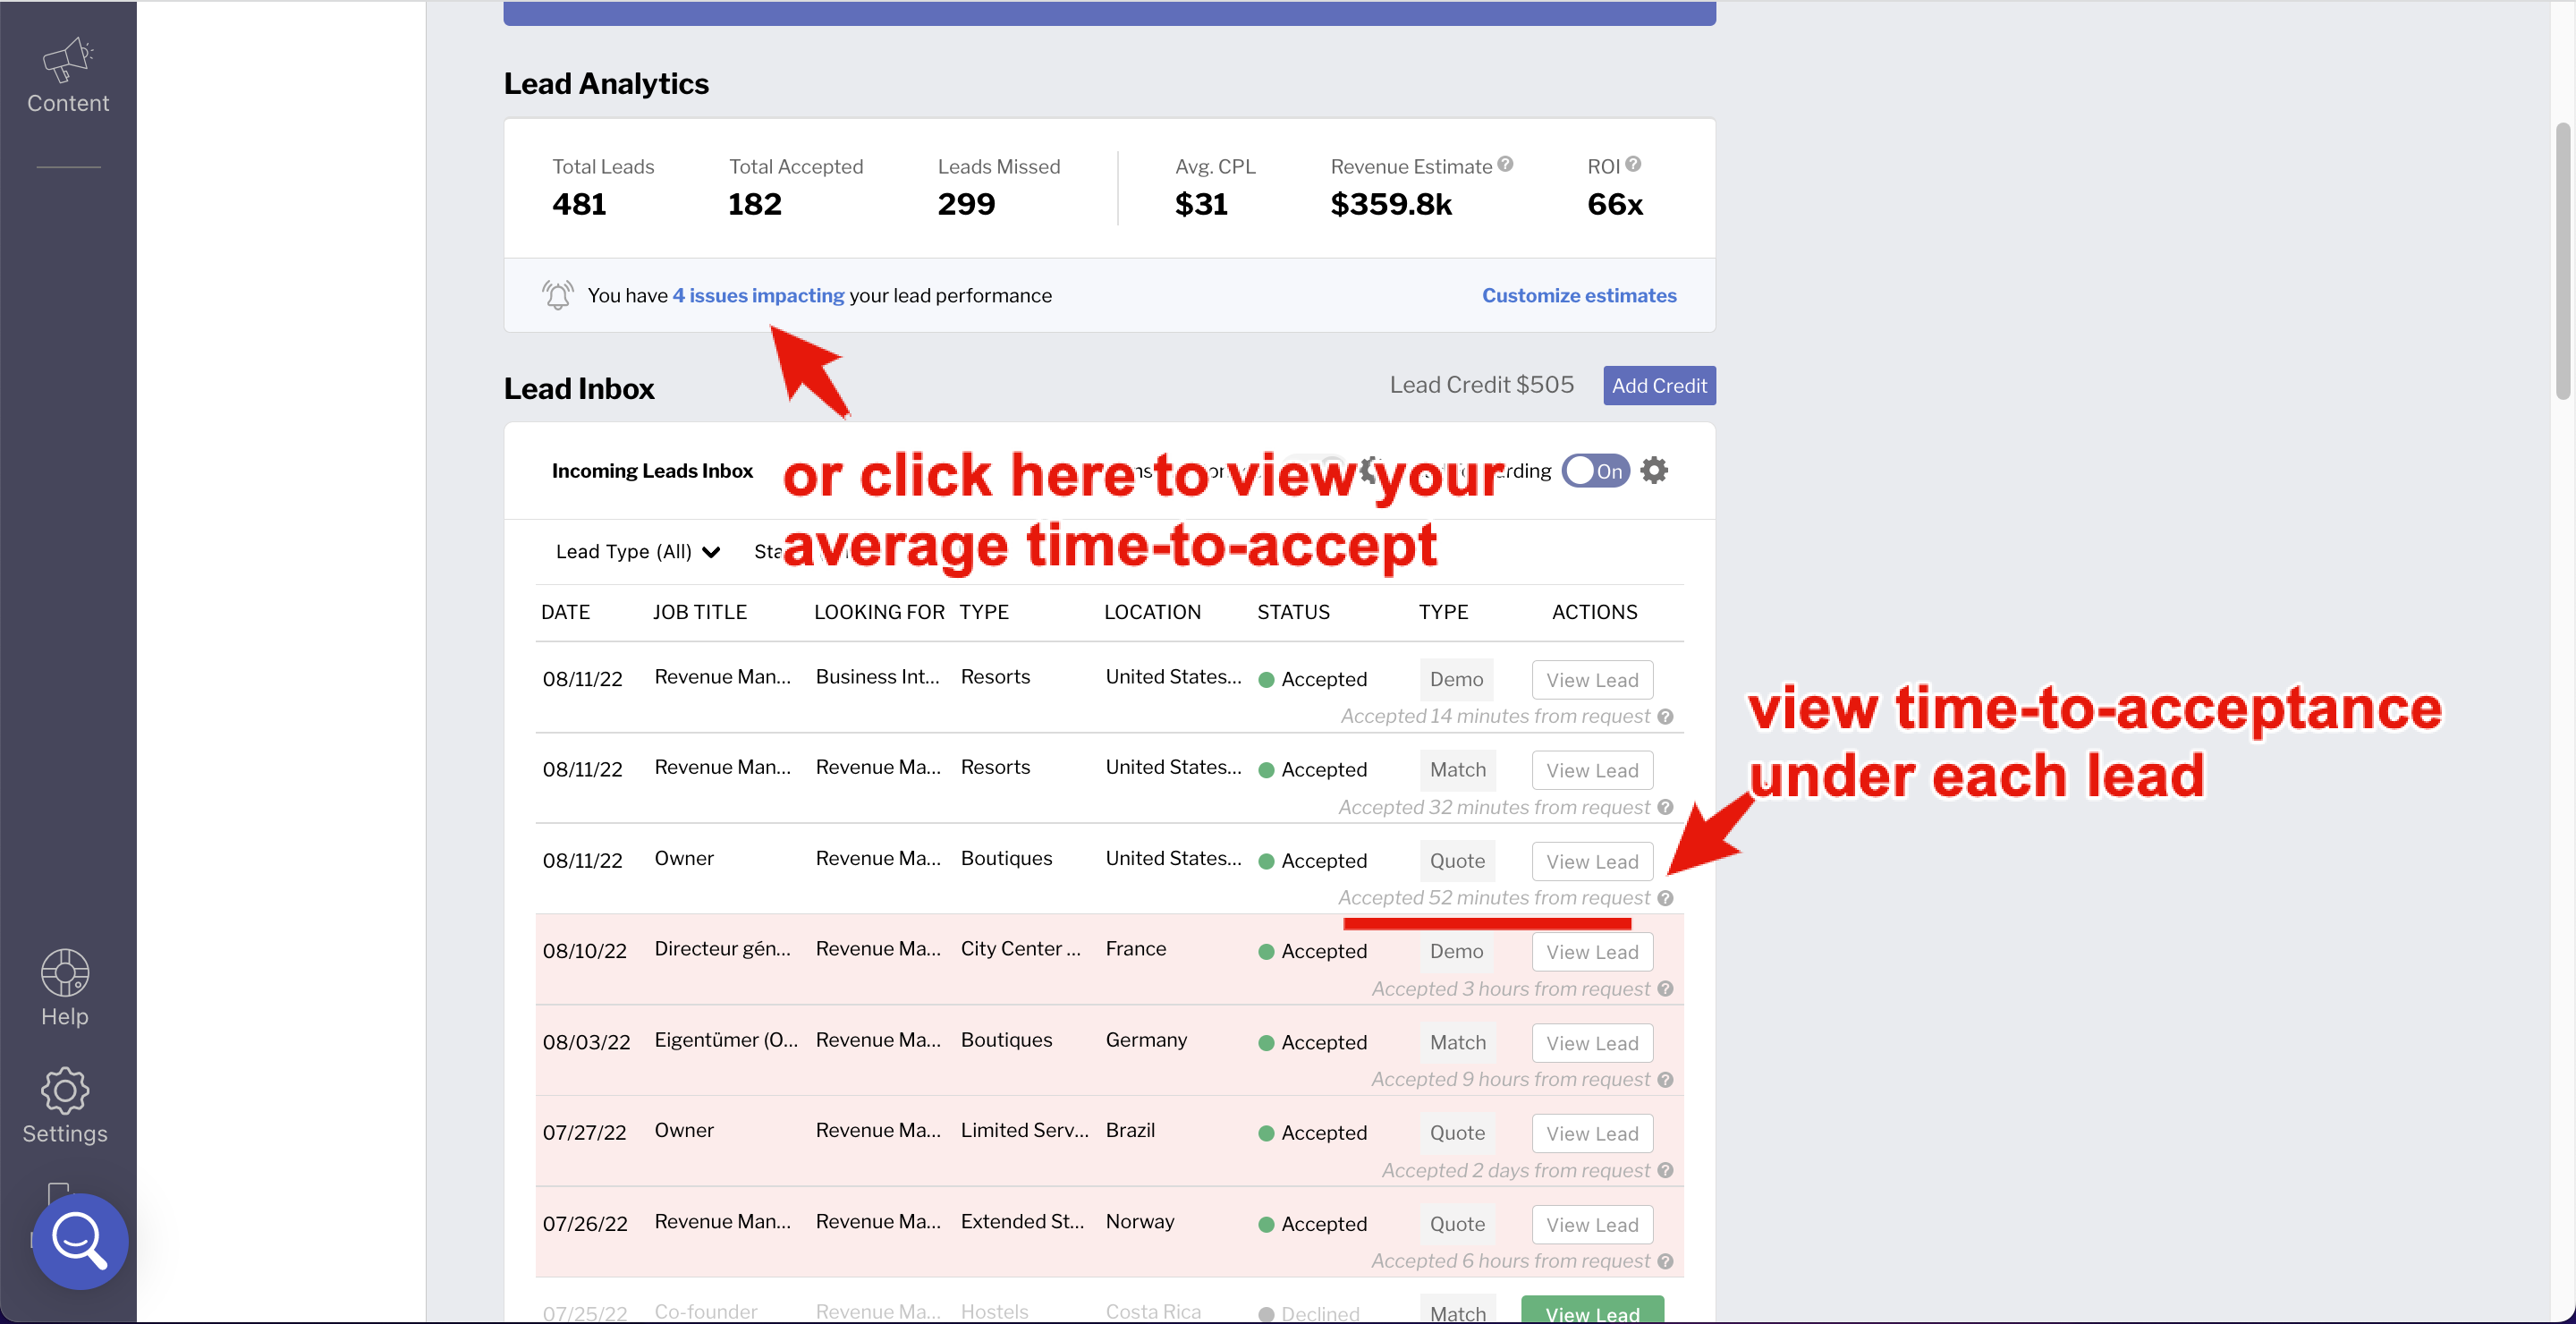
Task: Click the alarm bell issues icon
Action: (x=557, y=295)
